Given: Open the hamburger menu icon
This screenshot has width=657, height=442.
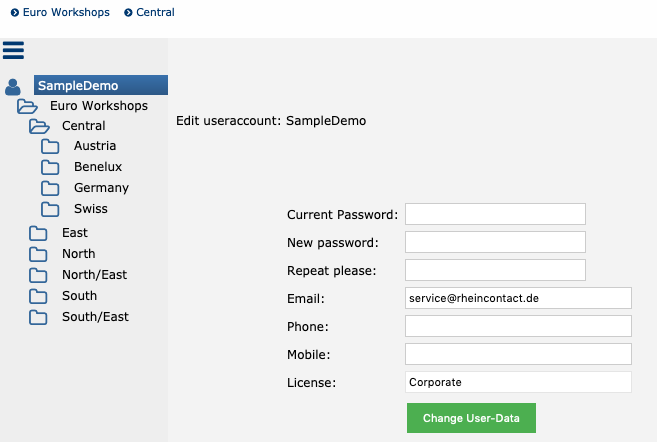Looking at the screenshot, I should (14, 50).
